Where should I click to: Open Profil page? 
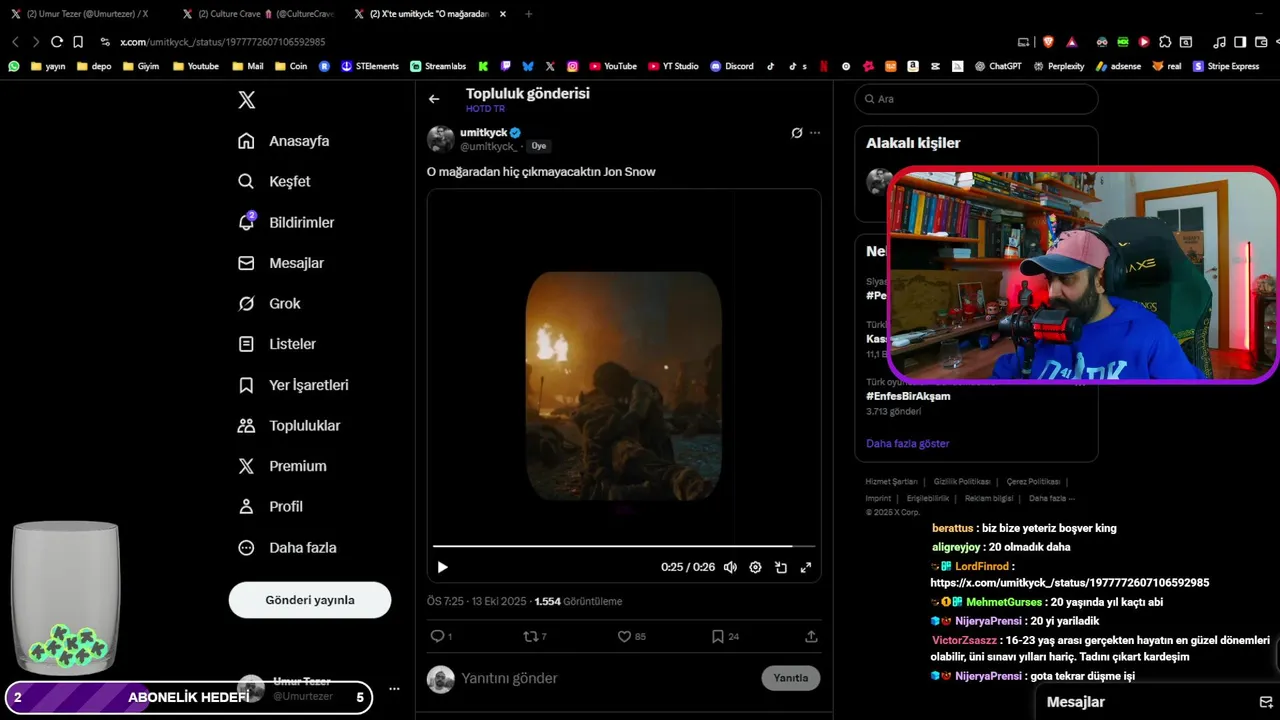(270, 507)
